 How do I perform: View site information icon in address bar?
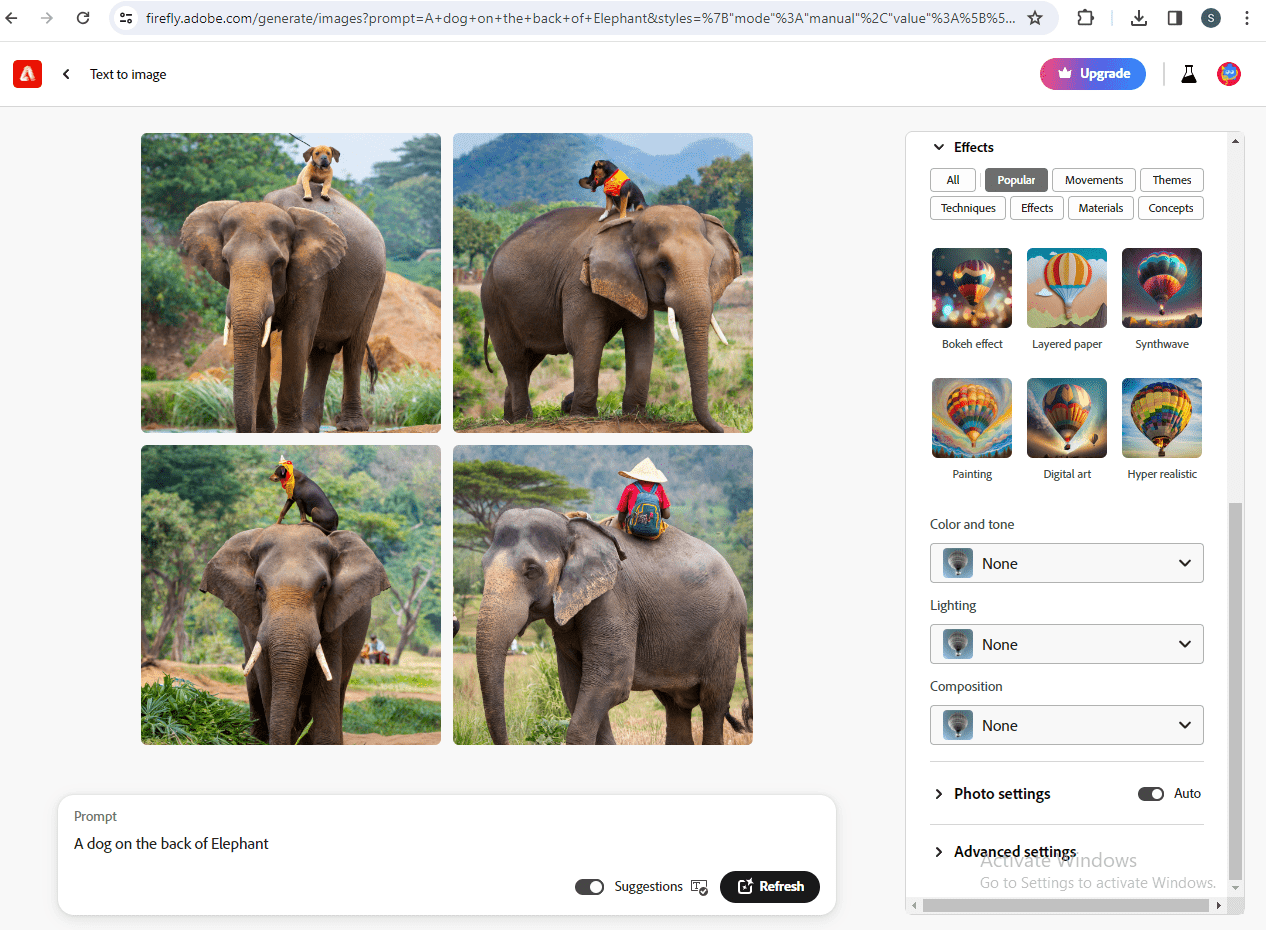tap(125, 18)
